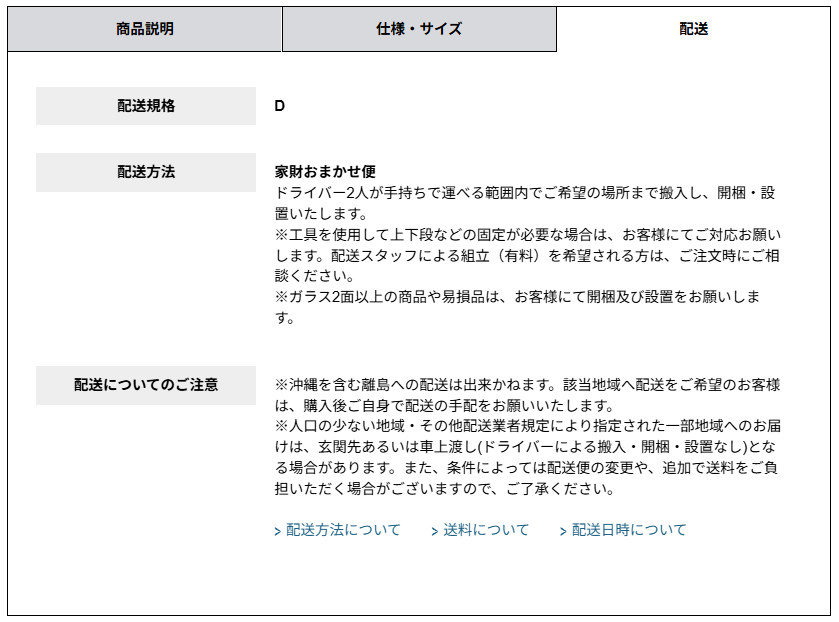
Task: Follow the 送料について link
Action: [486, 530]
